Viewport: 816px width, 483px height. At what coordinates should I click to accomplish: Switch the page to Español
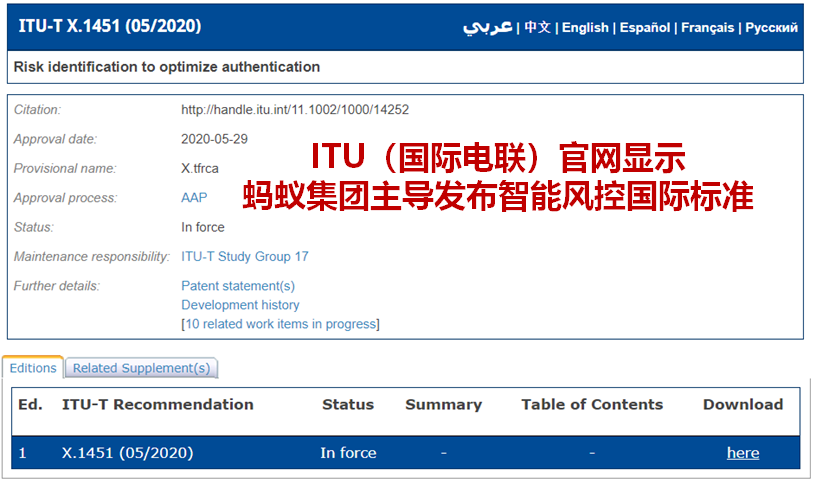point(645,27)
